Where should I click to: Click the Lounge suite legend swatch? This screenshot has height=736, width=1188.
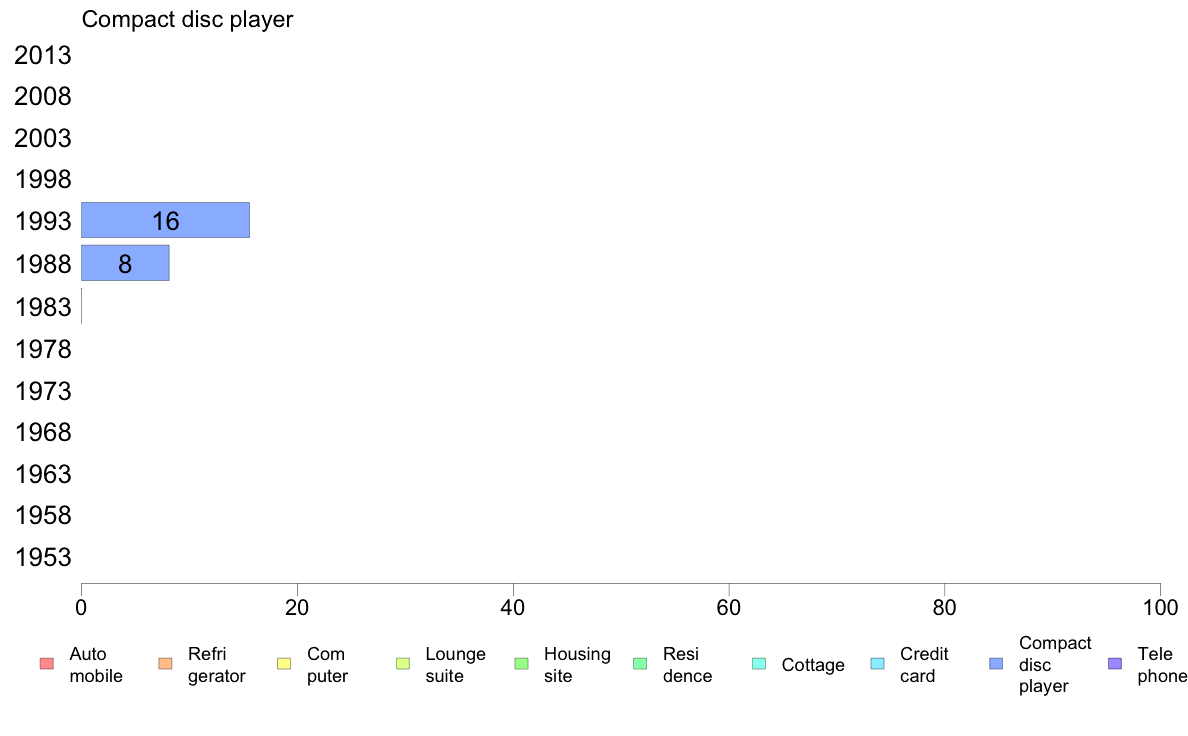[403, 664]
